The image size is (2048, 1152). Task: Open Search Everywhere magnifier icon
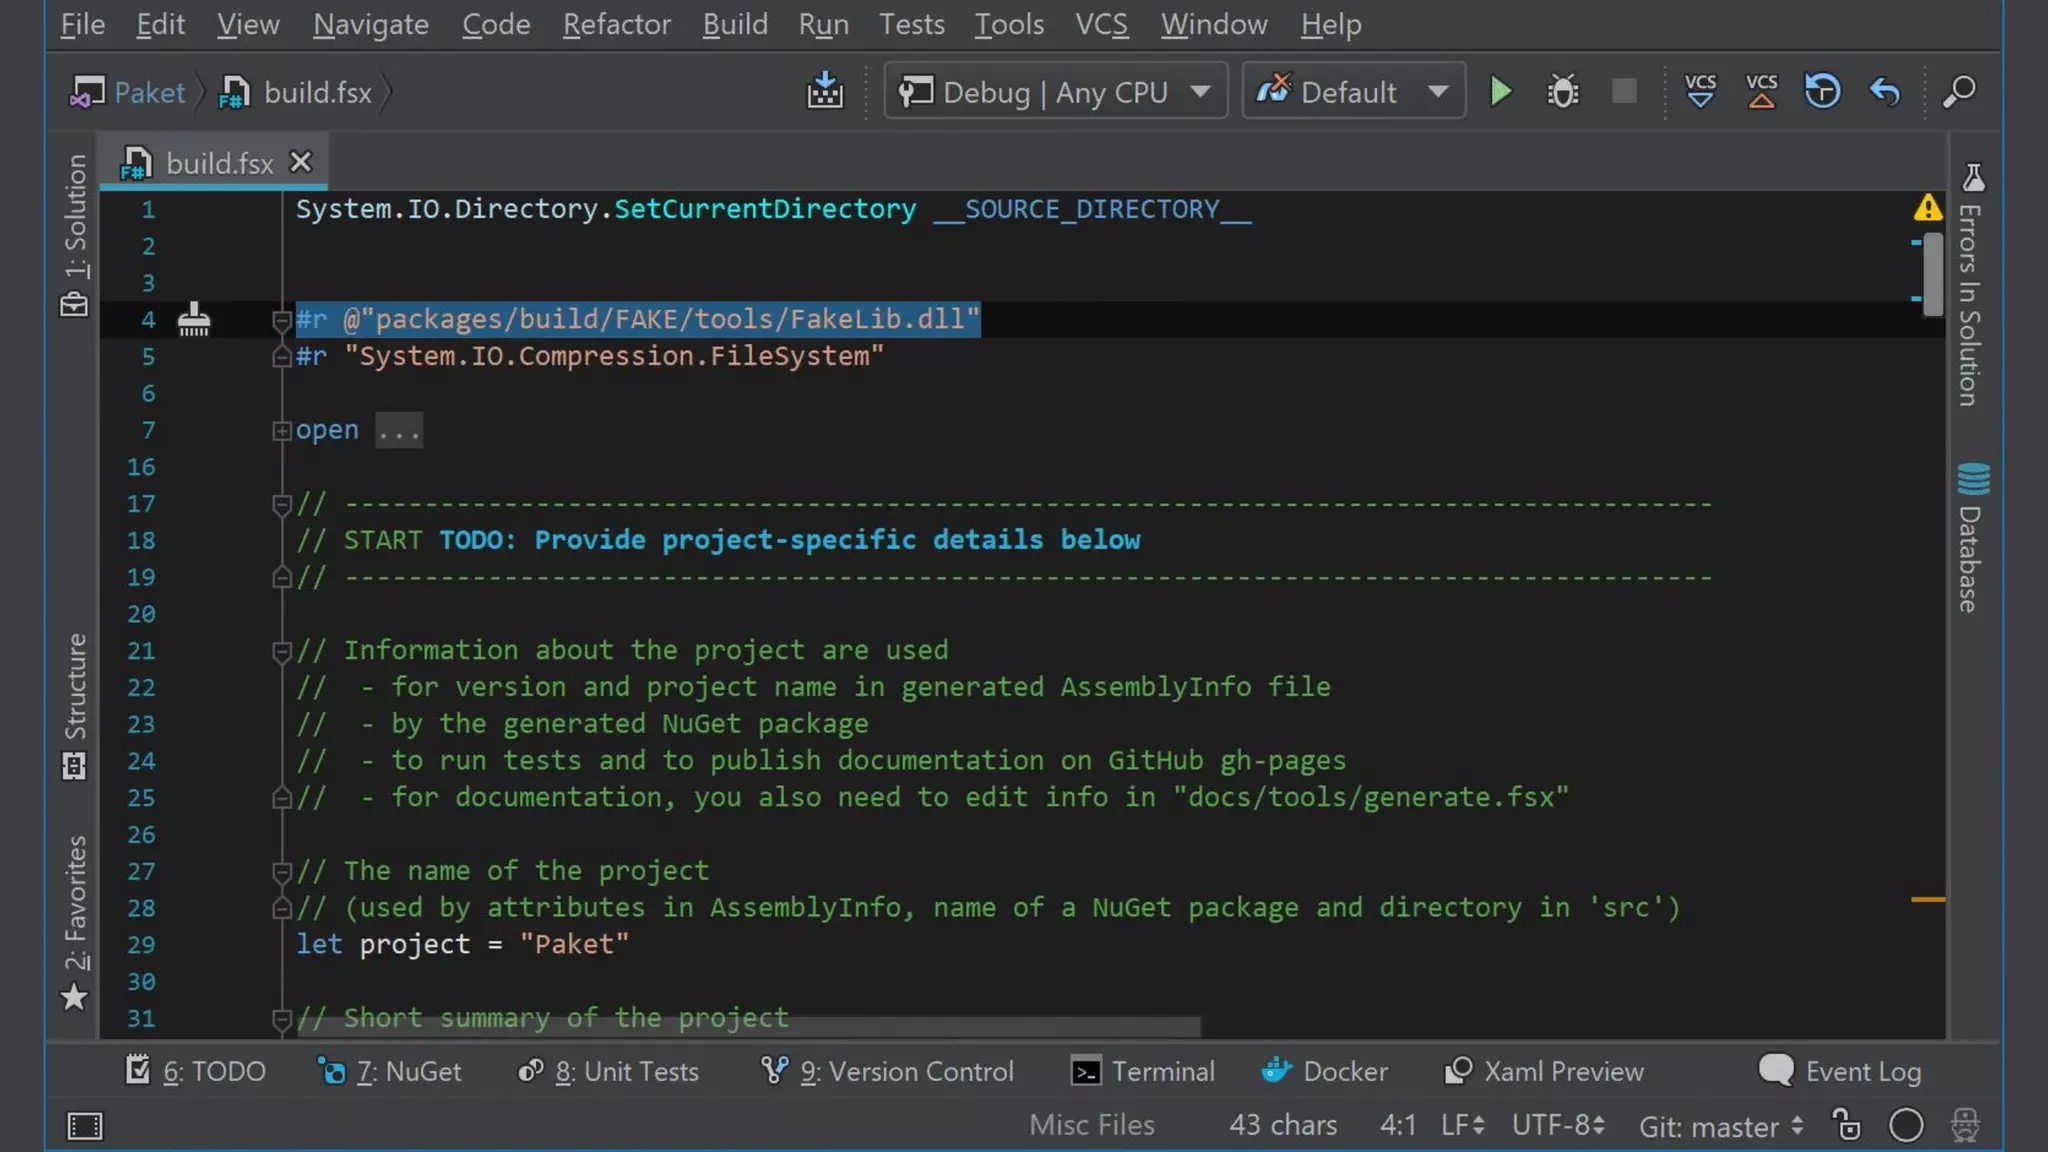pos(1959,92)
